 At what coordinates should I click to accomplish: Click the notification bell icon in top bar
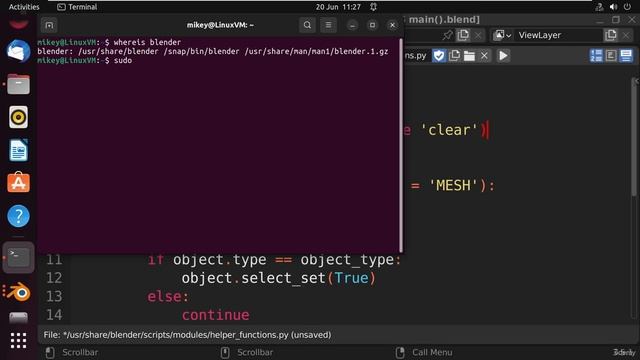tap(373, 7)
